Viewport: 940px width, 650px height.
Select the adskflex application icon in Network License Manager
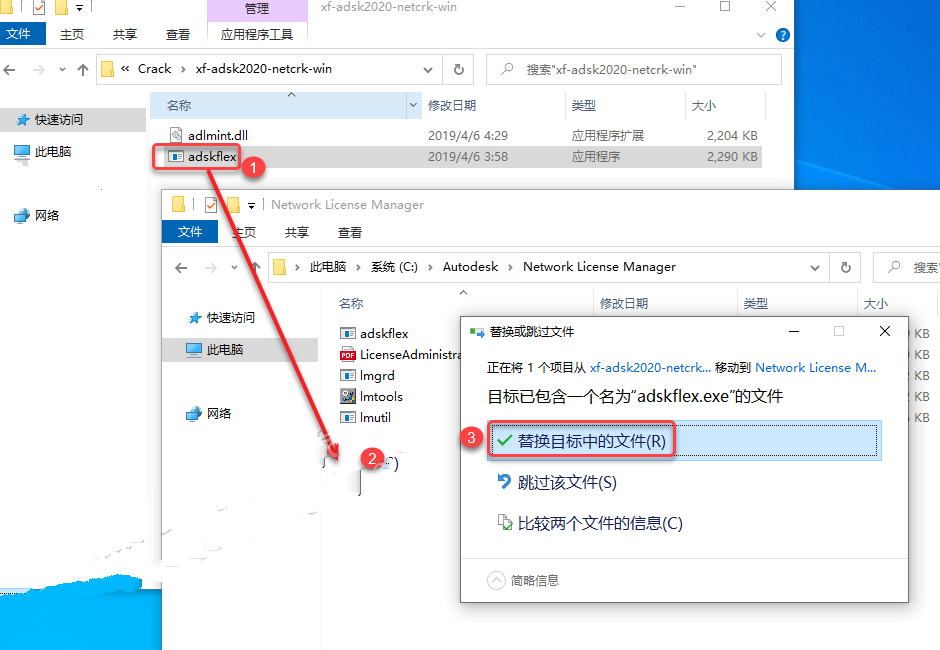(348, 333)
